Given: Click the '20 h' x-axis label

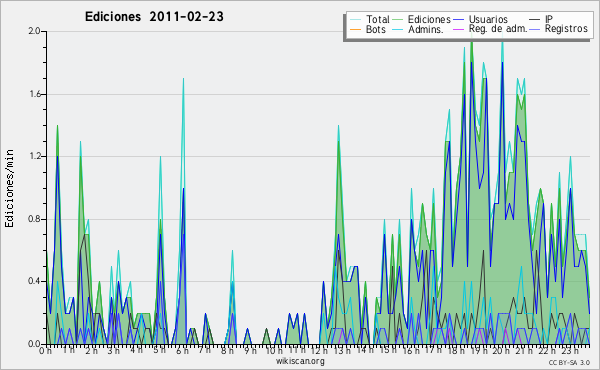Looking at the screenshot, I should (502, 351).
